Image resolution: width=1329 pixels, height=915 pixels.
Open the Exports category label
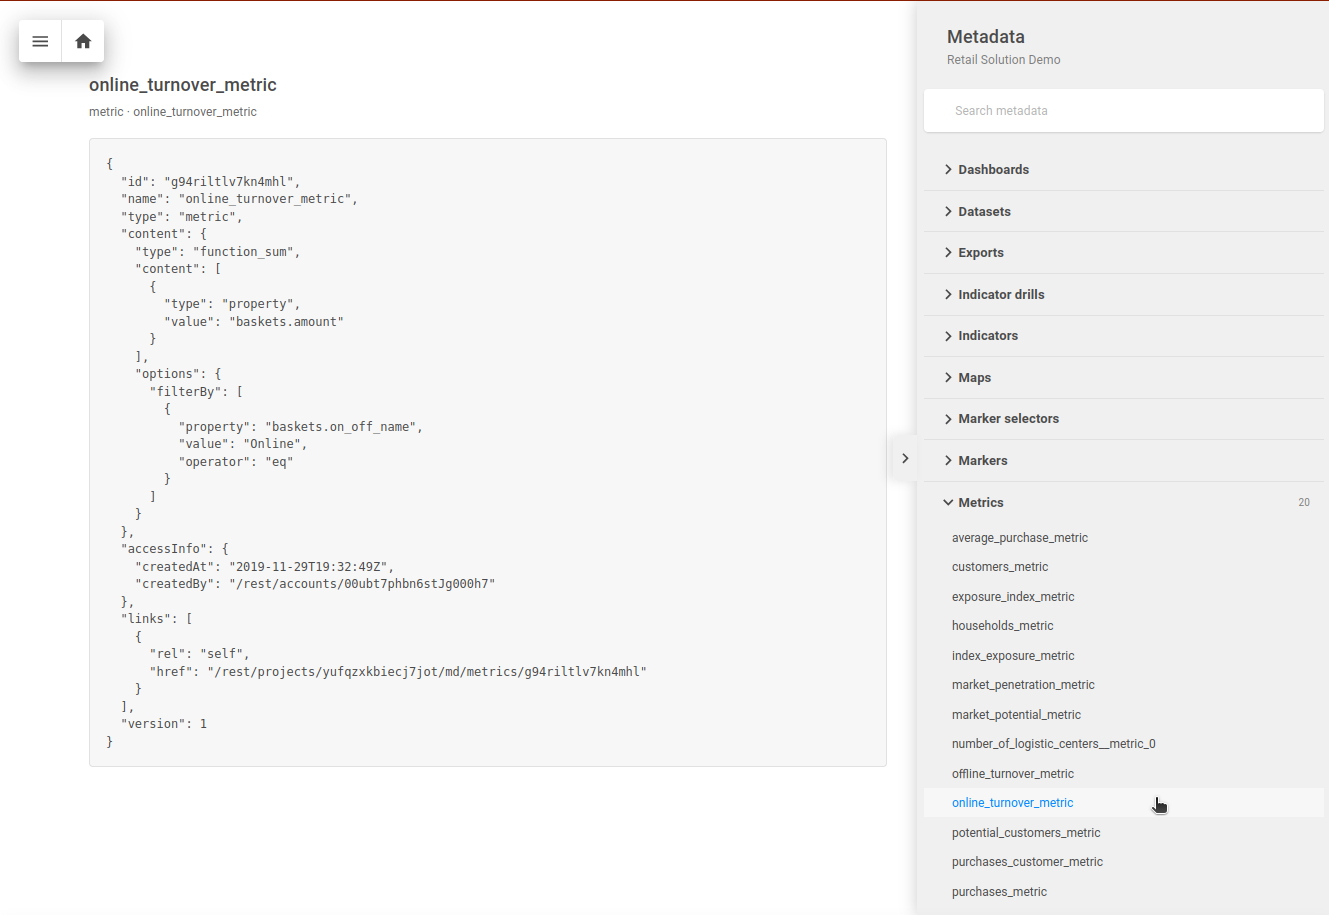coord(981,253)
